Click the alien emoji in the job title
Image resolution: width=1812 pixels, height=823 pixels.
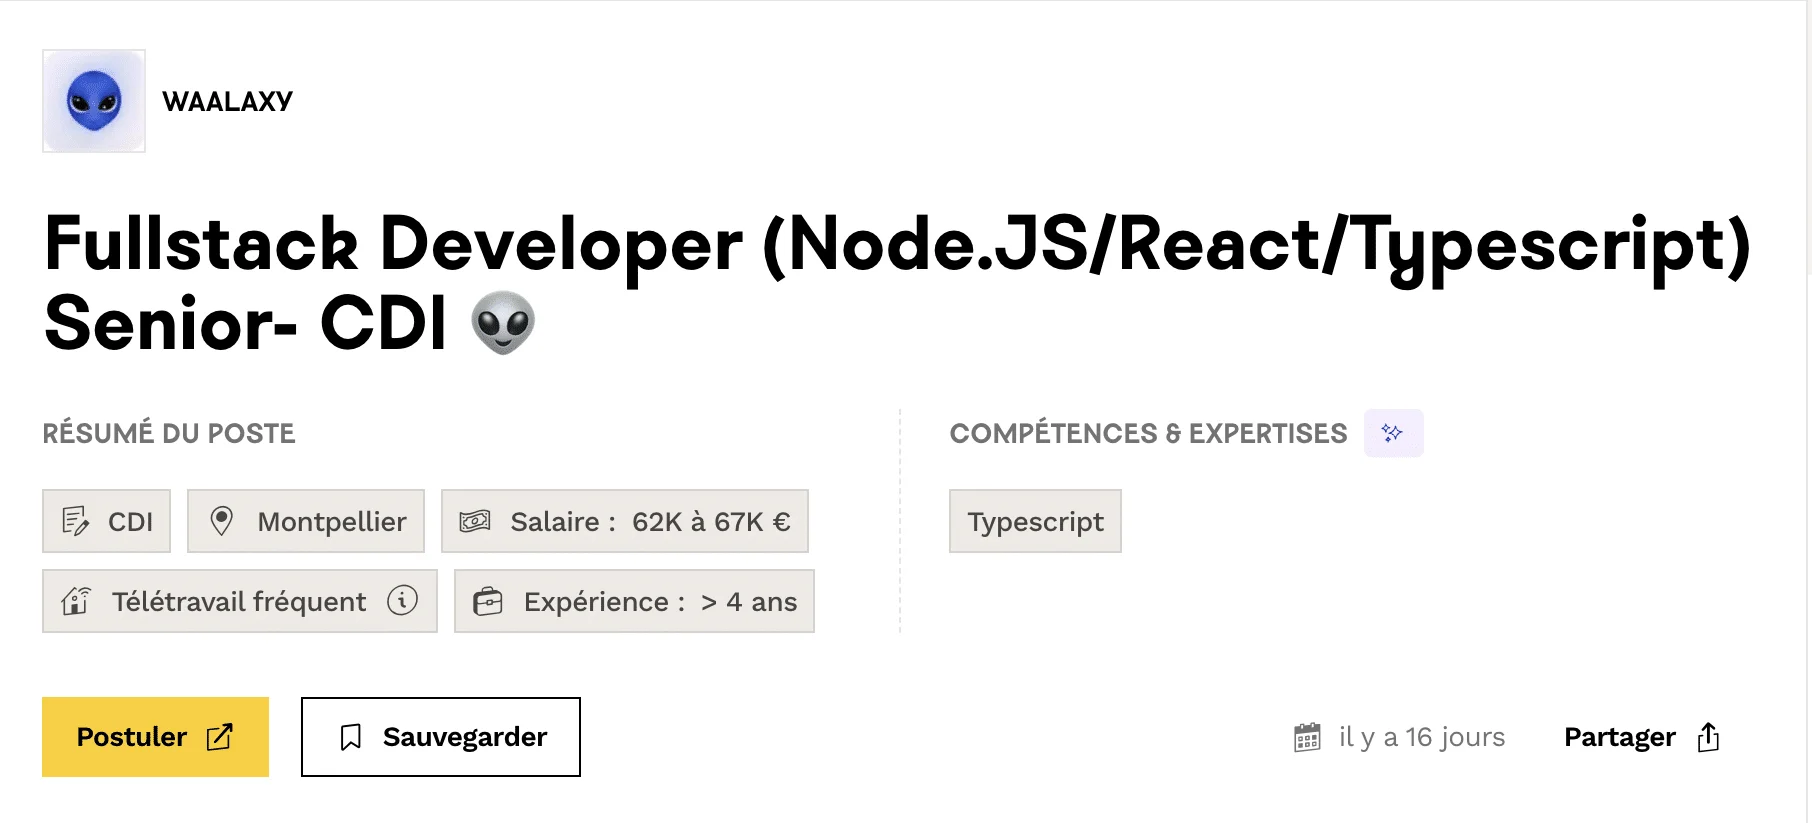tap(503, 322)
